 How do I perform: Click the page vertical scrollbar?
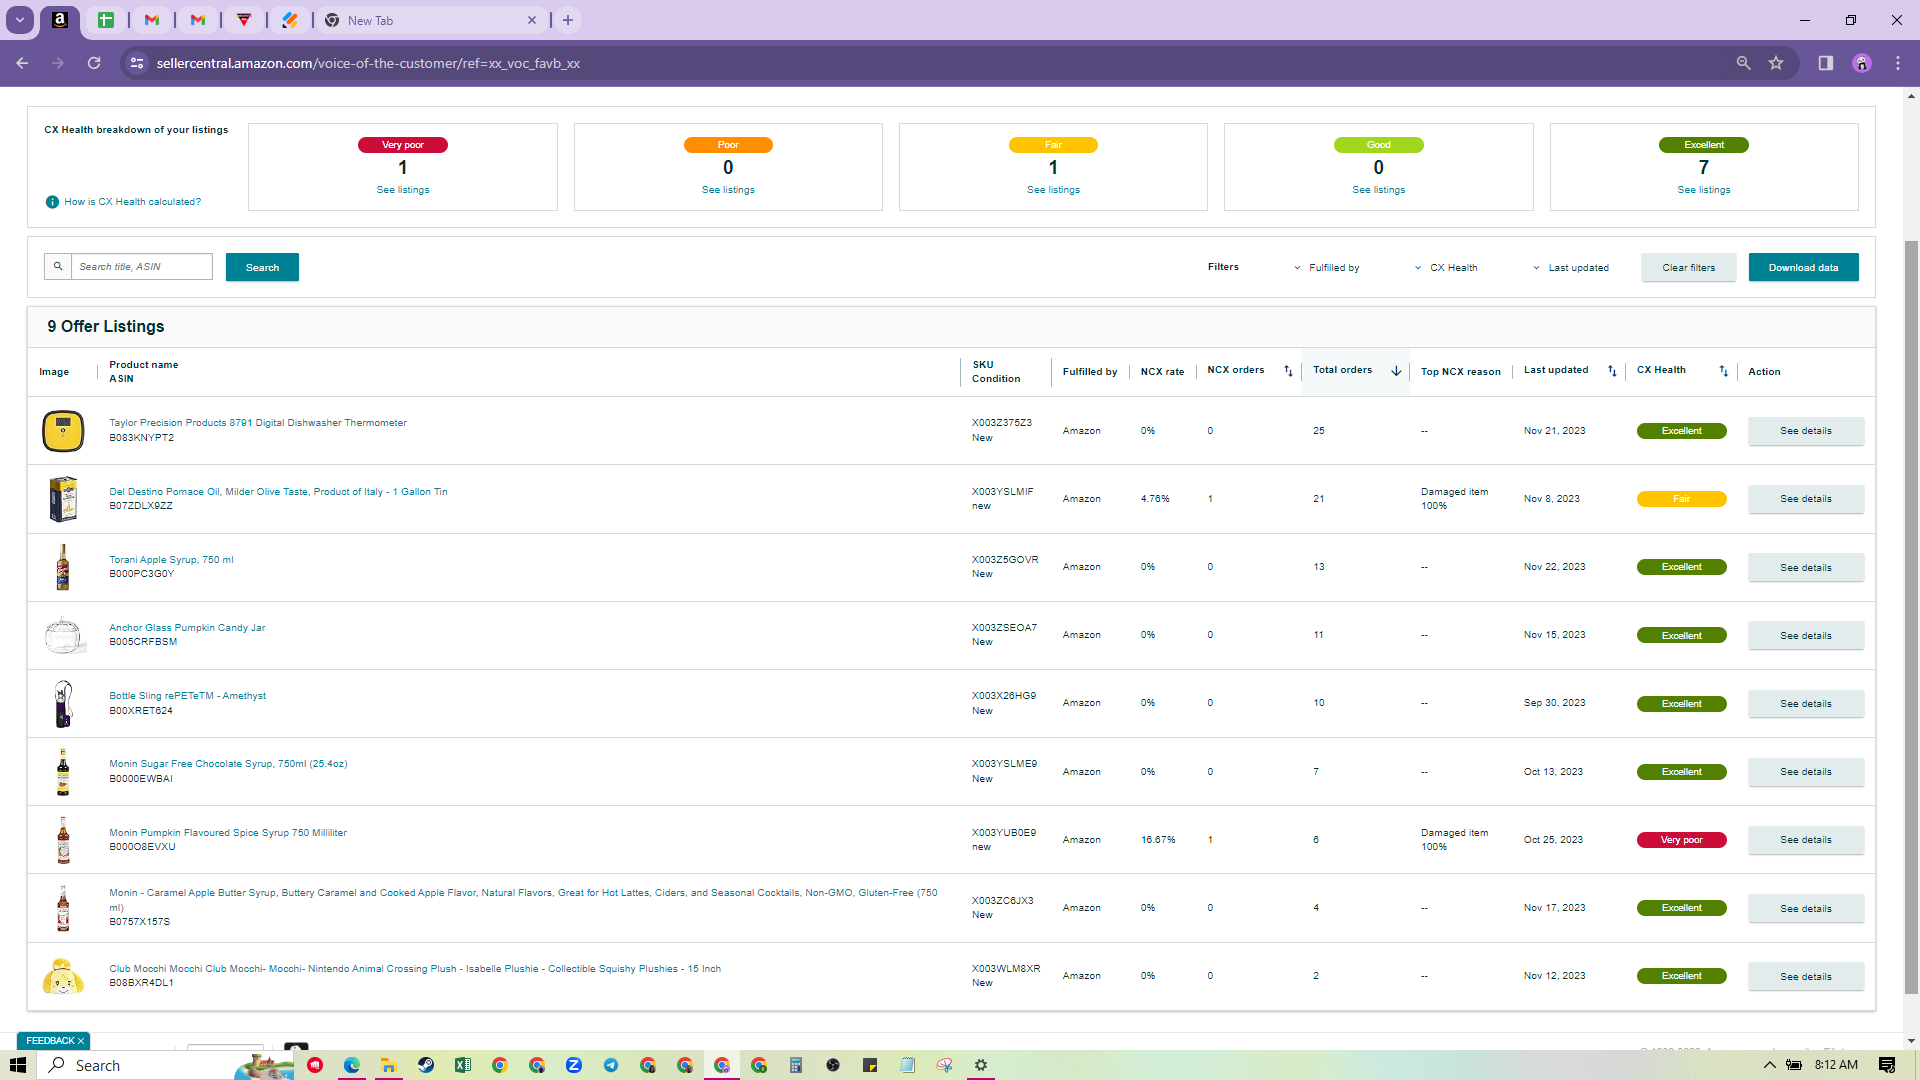1911,617
